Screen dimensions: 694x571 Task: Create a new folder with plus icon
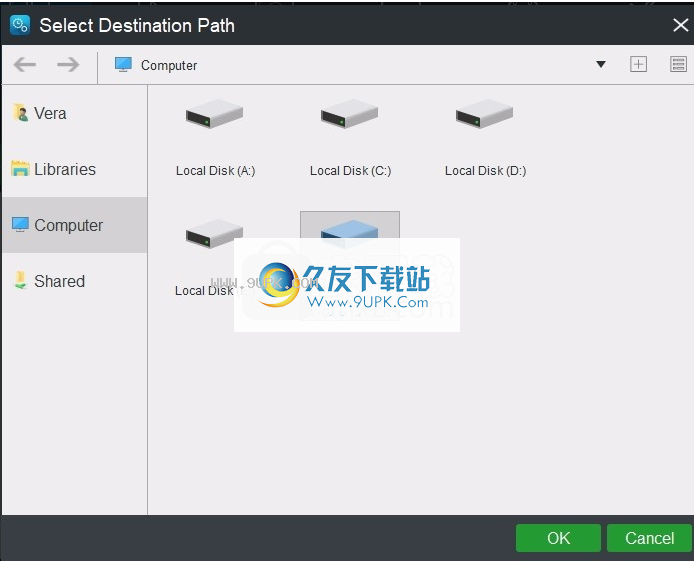[638, 65]
